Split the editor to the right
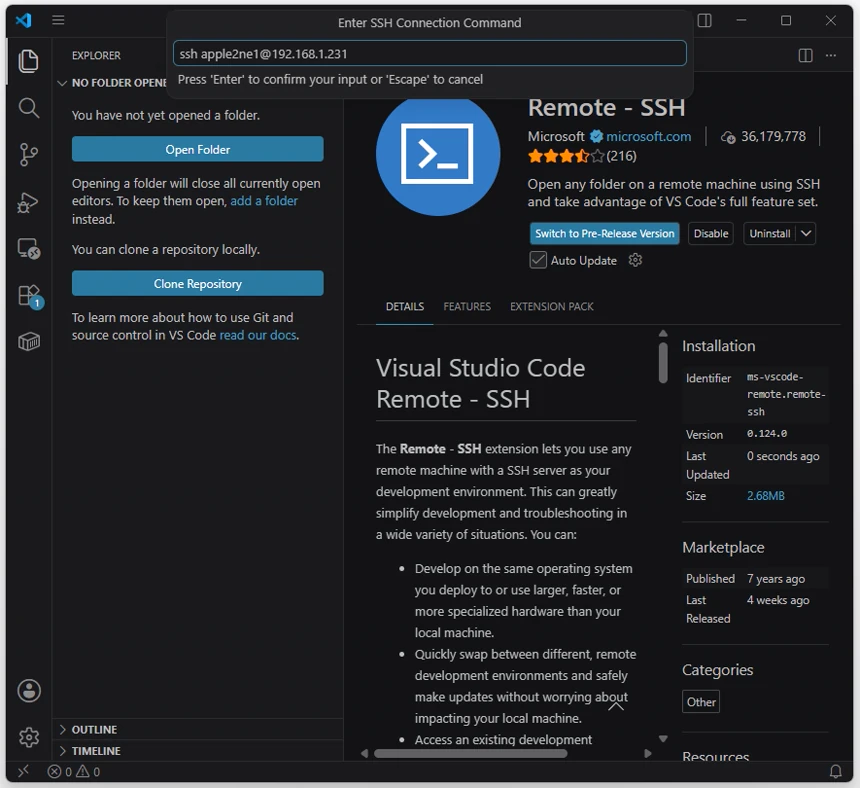This screenshot has height=788, width=860. point(806,55)
